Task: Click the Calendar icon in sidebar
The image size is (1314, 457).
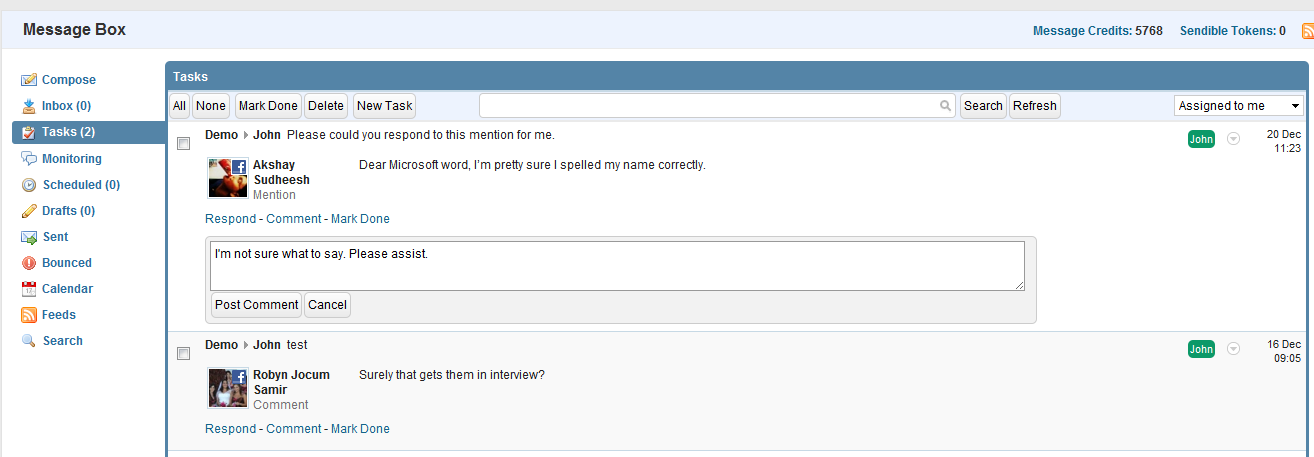Action: point(29,289)
